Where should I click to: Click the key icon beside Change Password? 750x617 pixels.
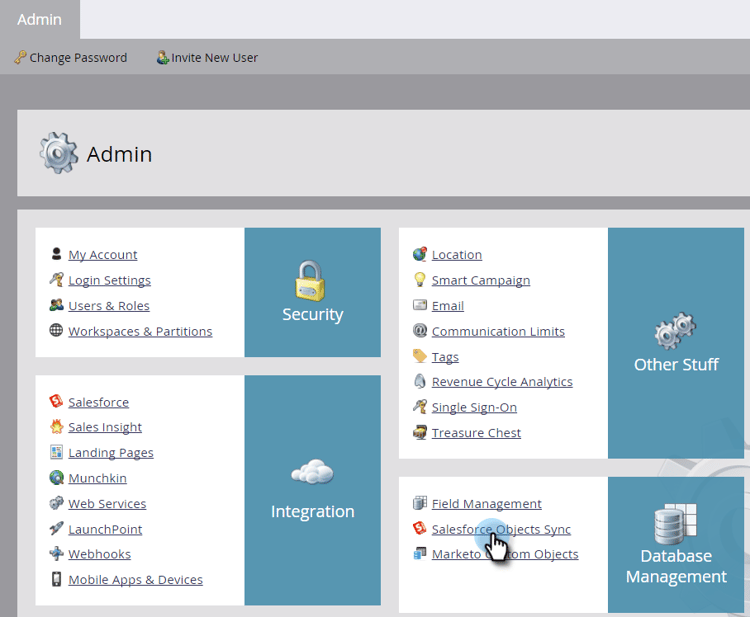[x=20, y=57]
